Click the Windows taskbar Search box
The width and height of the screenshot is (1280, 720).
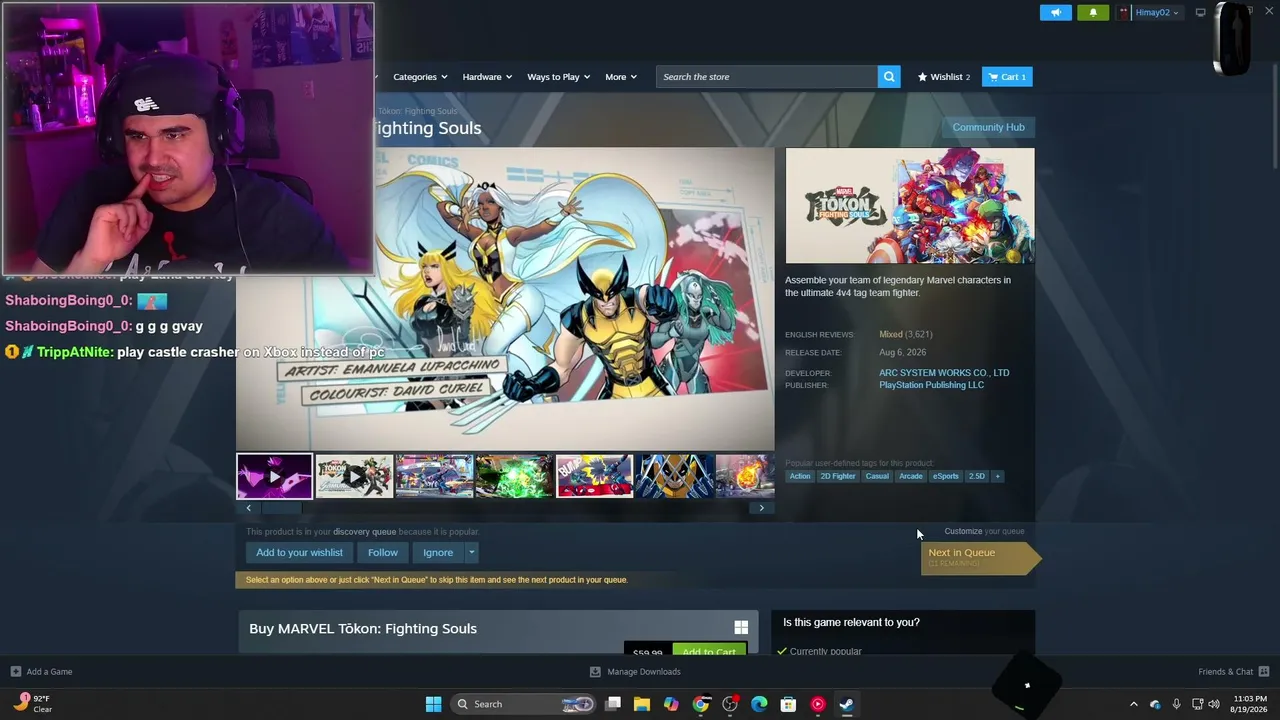point(524,704)
